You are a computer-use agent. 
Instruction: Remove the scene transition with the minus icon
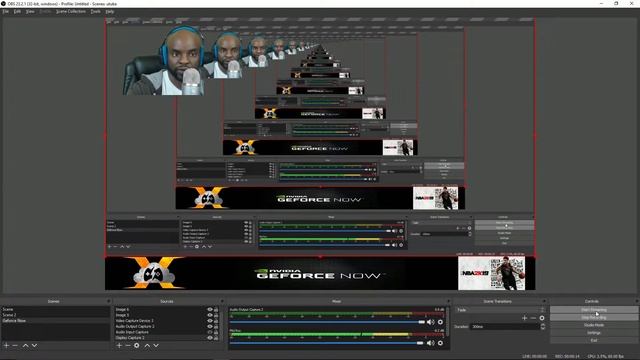click(x=533, y=318)
